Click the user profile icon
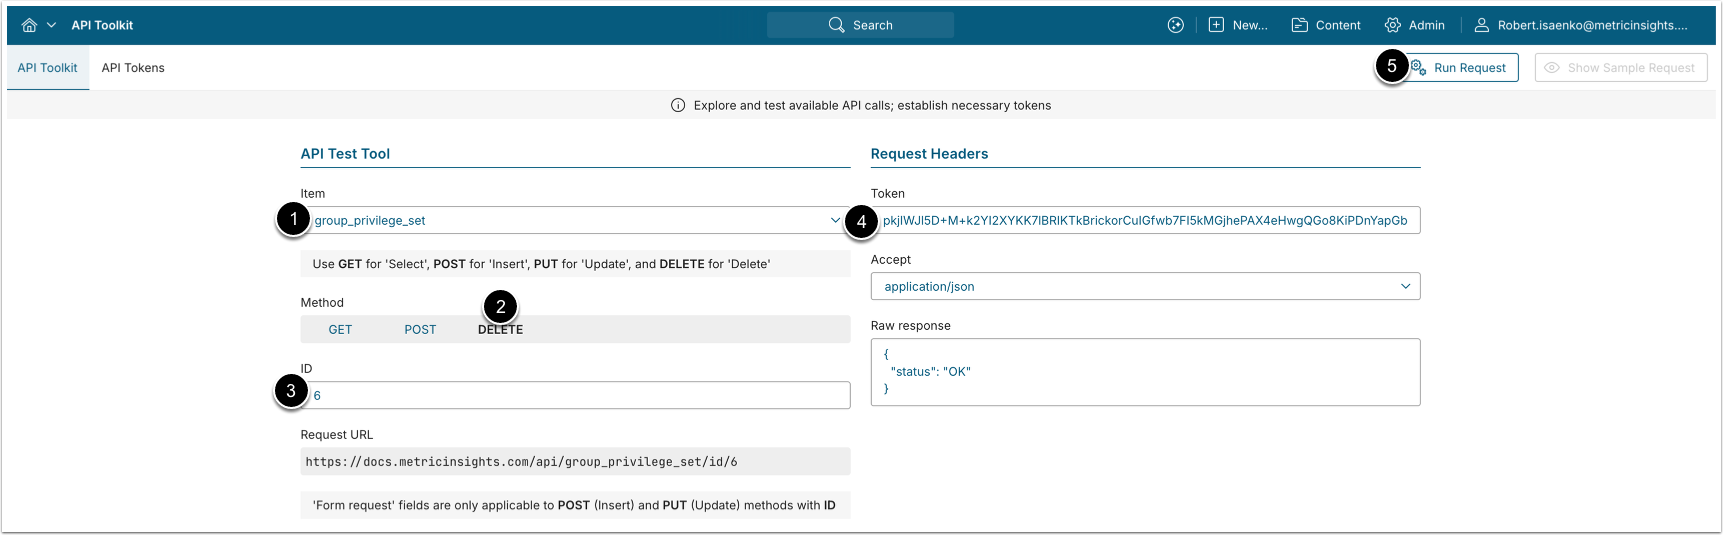Viewport: 1723px width, 535px height. point(1481,25)
